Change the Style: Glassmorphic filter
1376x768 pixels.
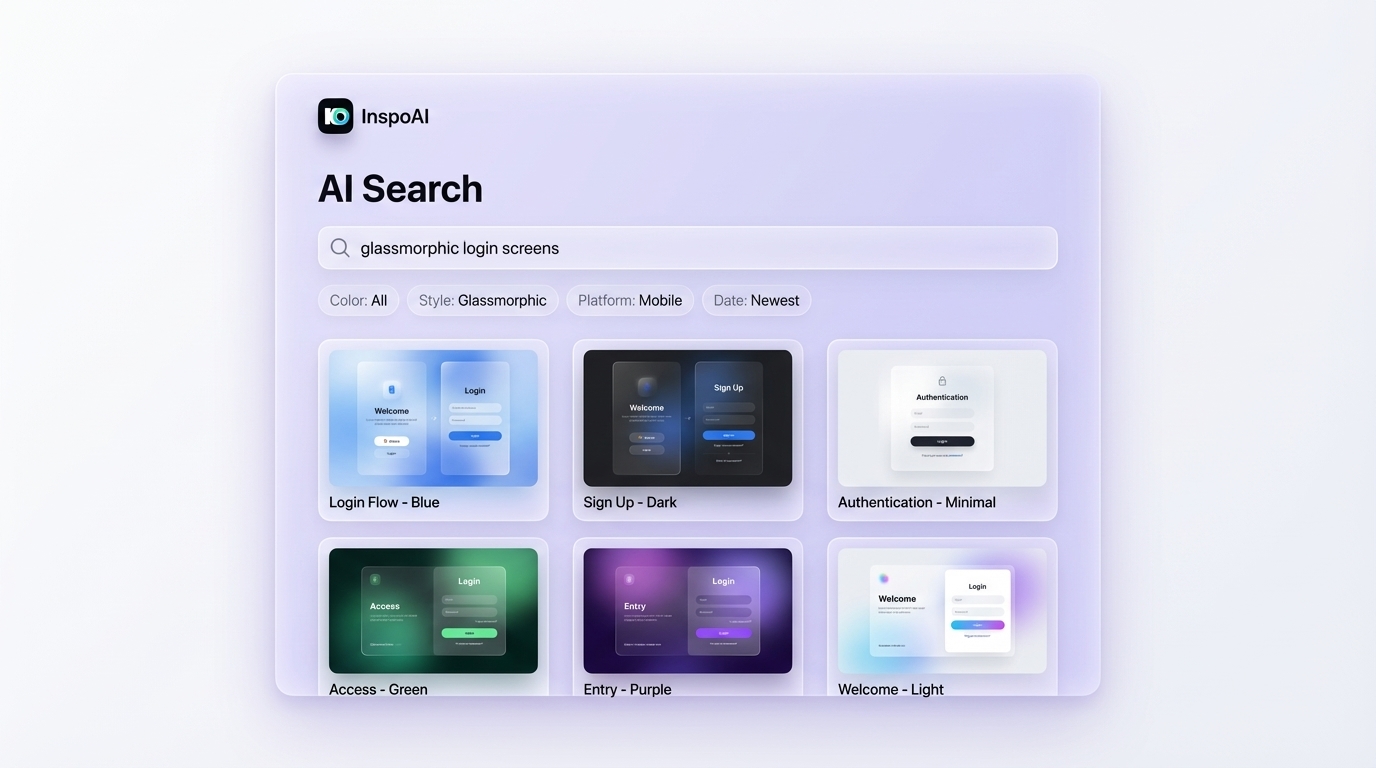click(482, 300)
